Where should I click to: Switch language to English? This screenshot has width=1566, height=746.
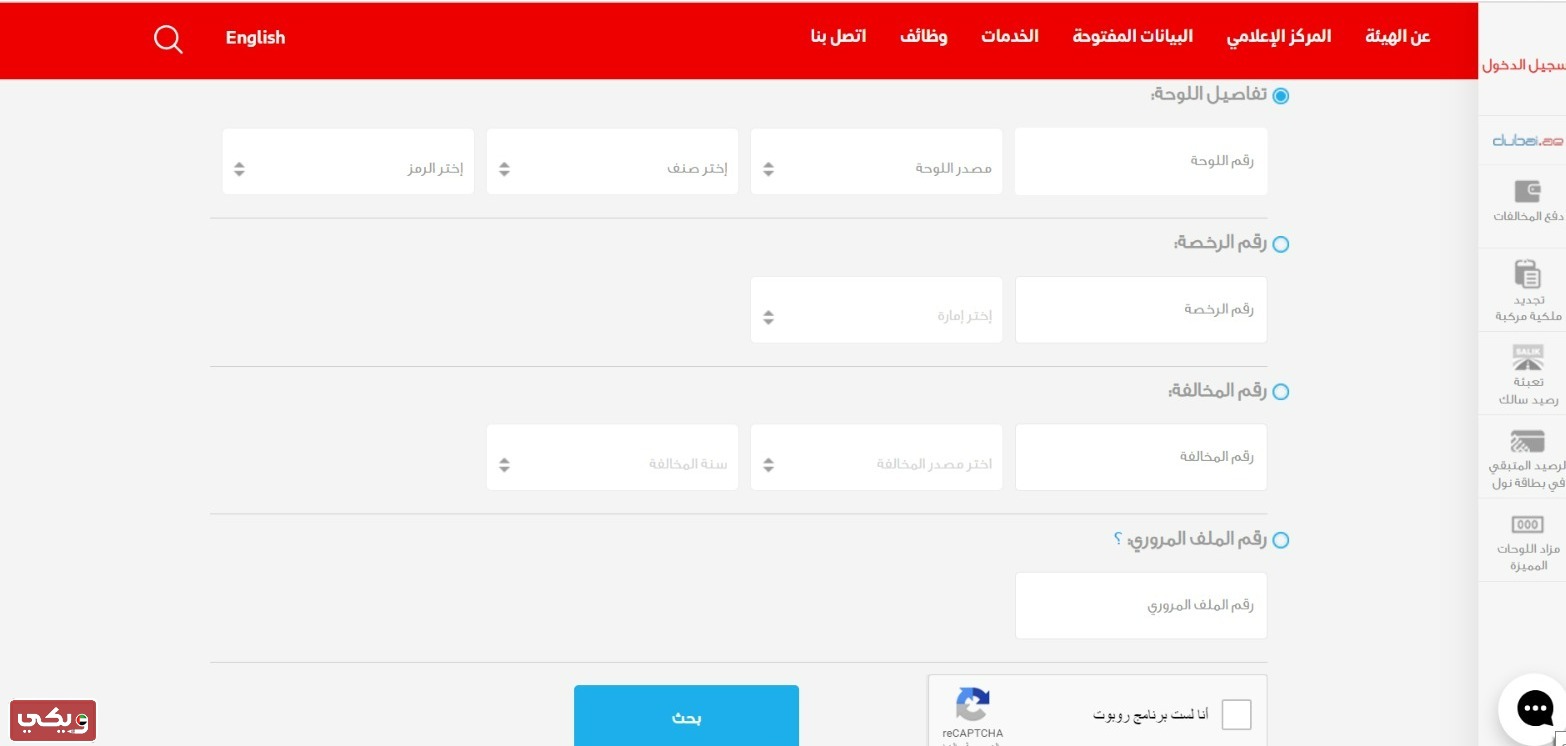[255, 38]
